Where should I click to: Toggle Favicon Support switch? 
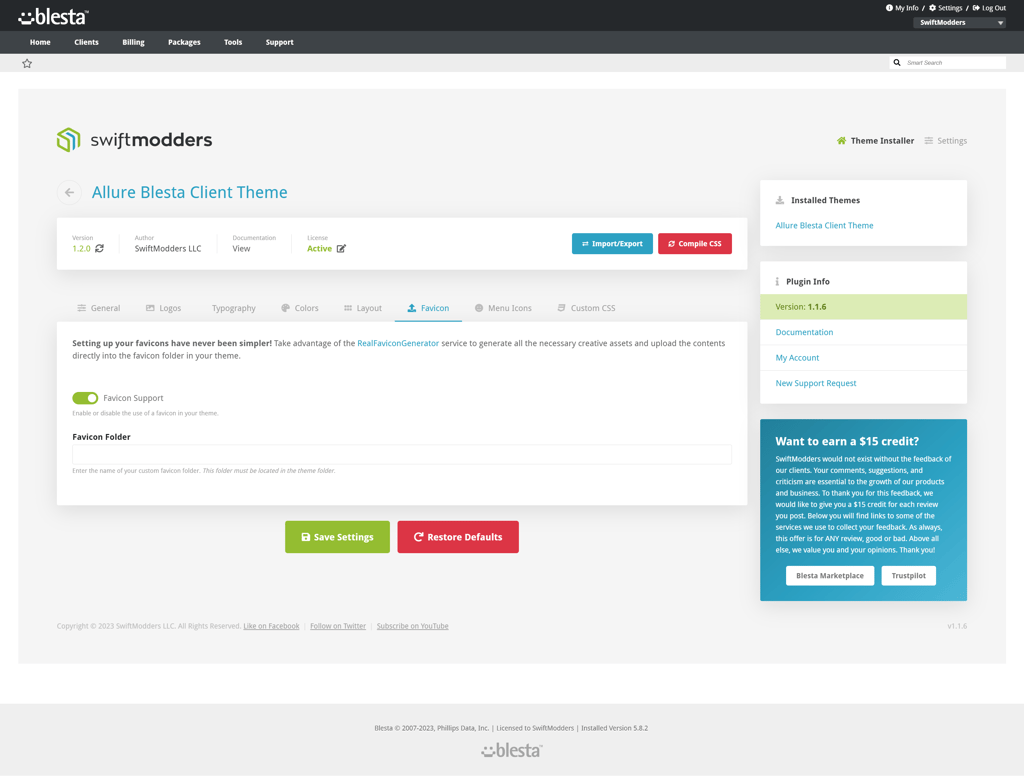click(85, 398)
